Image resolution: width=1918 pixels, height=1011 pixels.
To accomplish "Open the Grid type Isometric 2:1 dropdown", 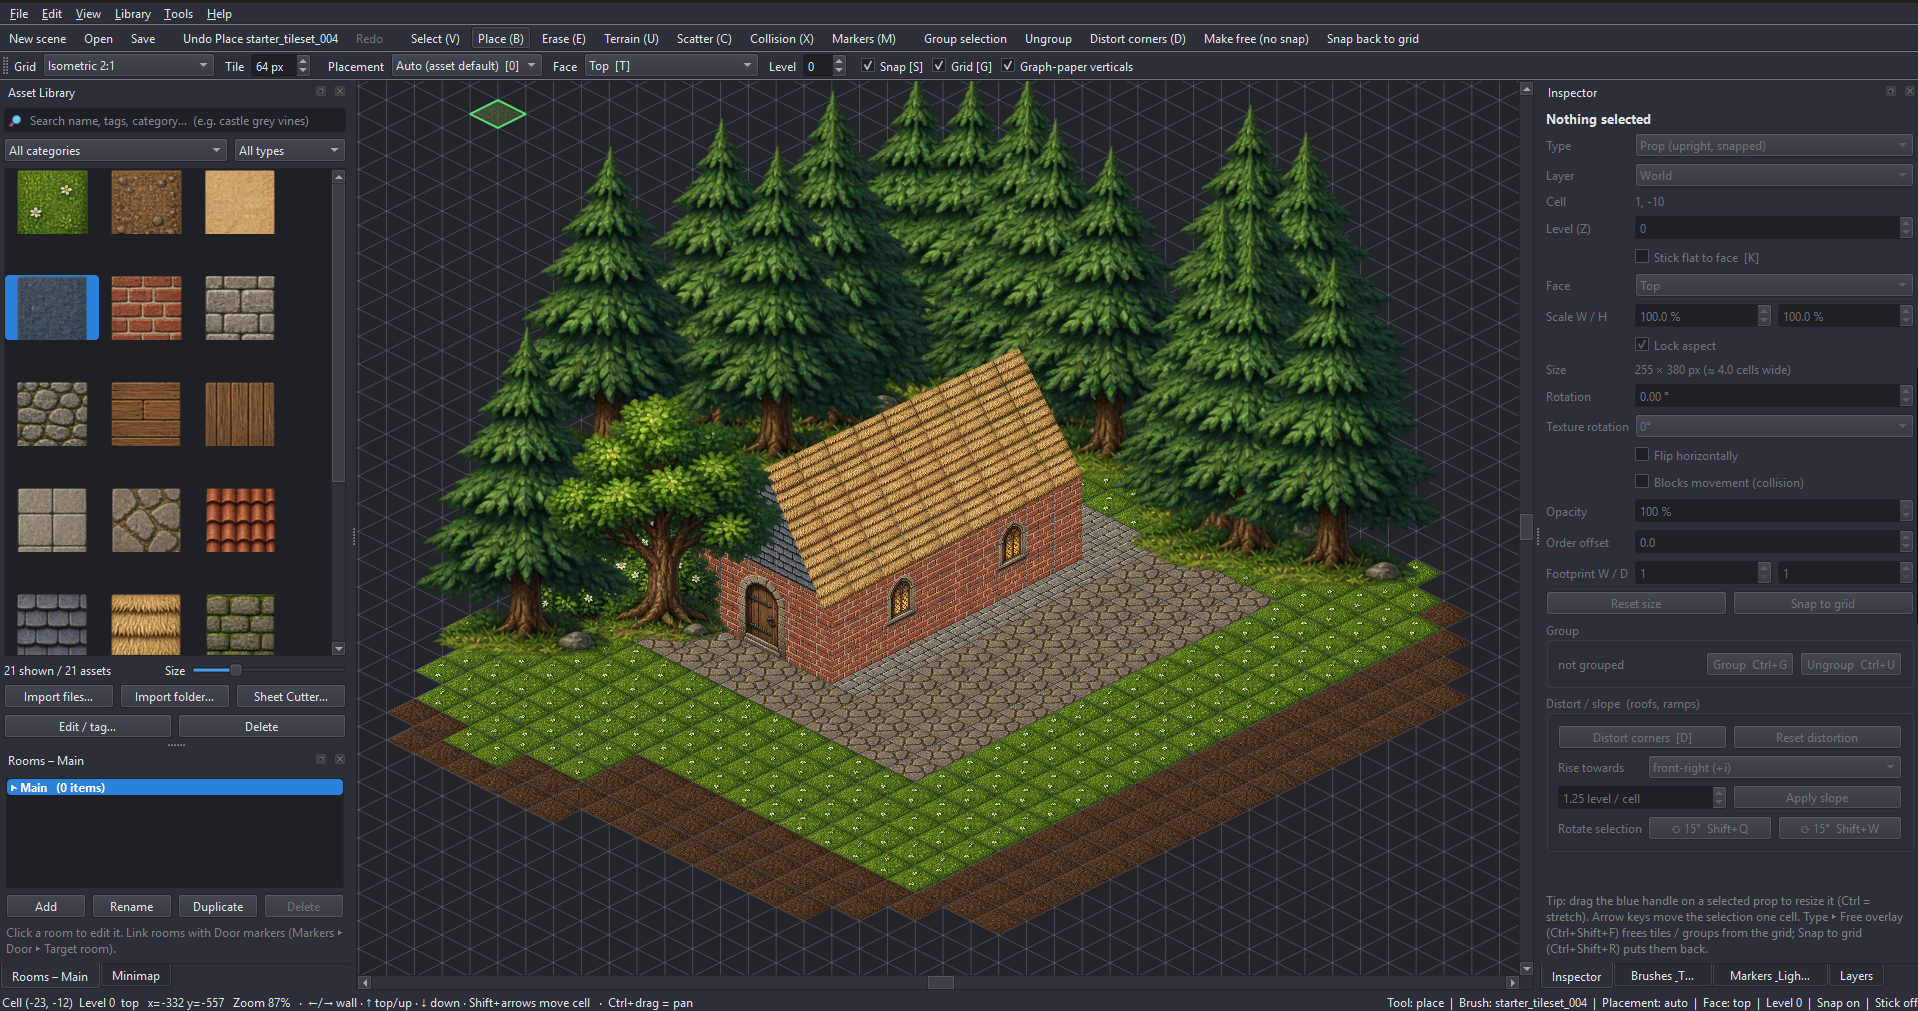I will tap(128, 66).
